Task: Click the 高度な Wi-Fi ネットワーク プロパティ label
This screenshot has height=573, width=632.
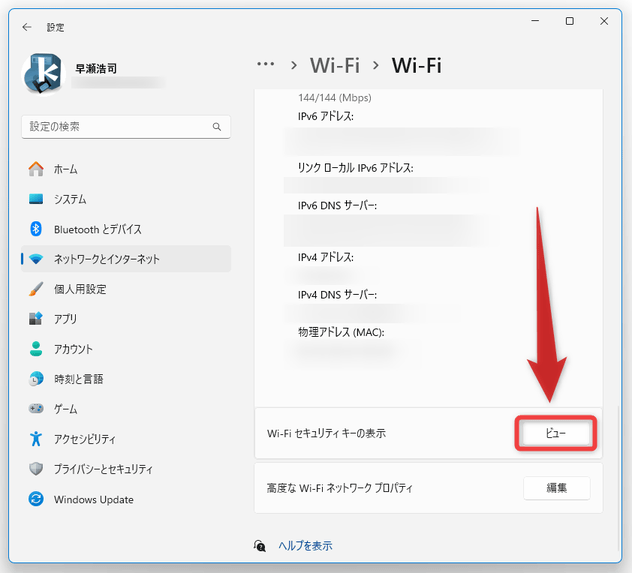Action: [x=340, y=488]
